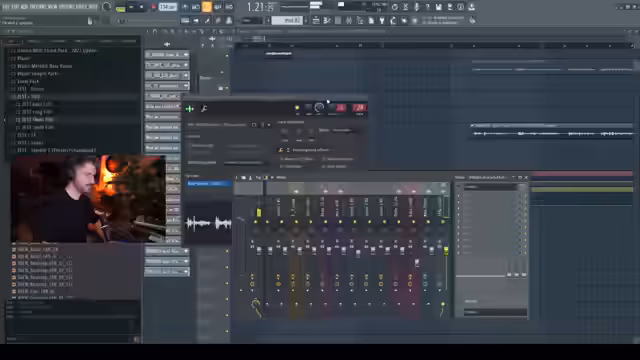Click the microphone icon in the top toolbar

tap(416, 7)
